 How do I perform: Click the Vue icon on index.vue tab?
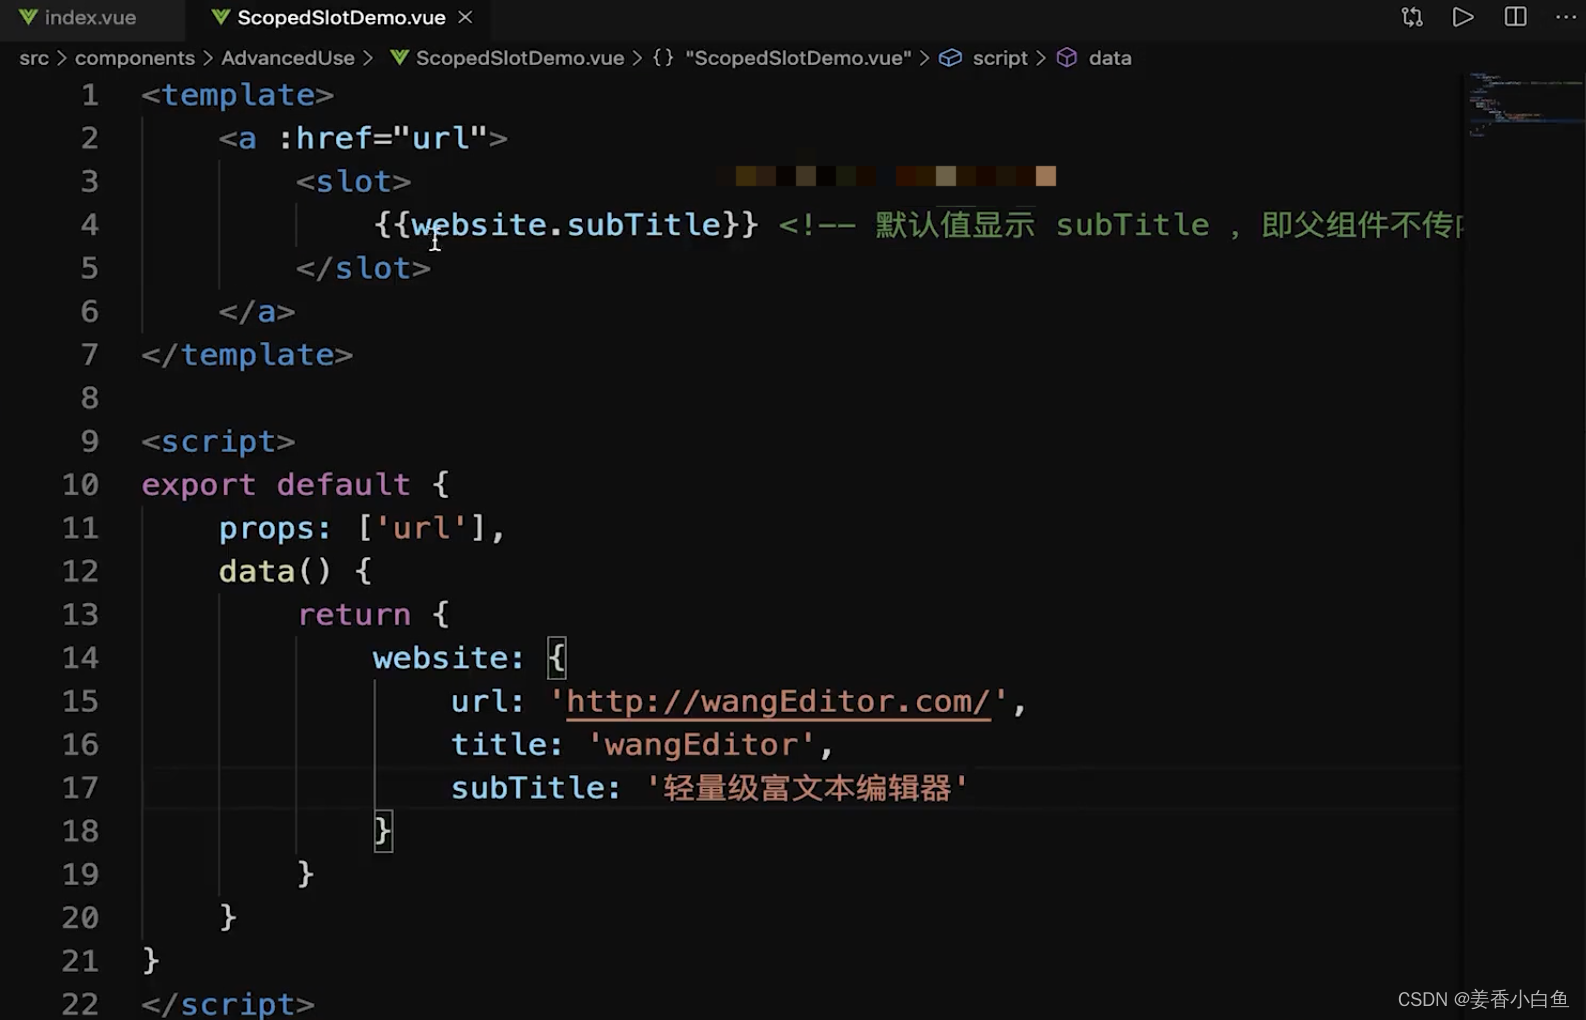tap(28, 17)
